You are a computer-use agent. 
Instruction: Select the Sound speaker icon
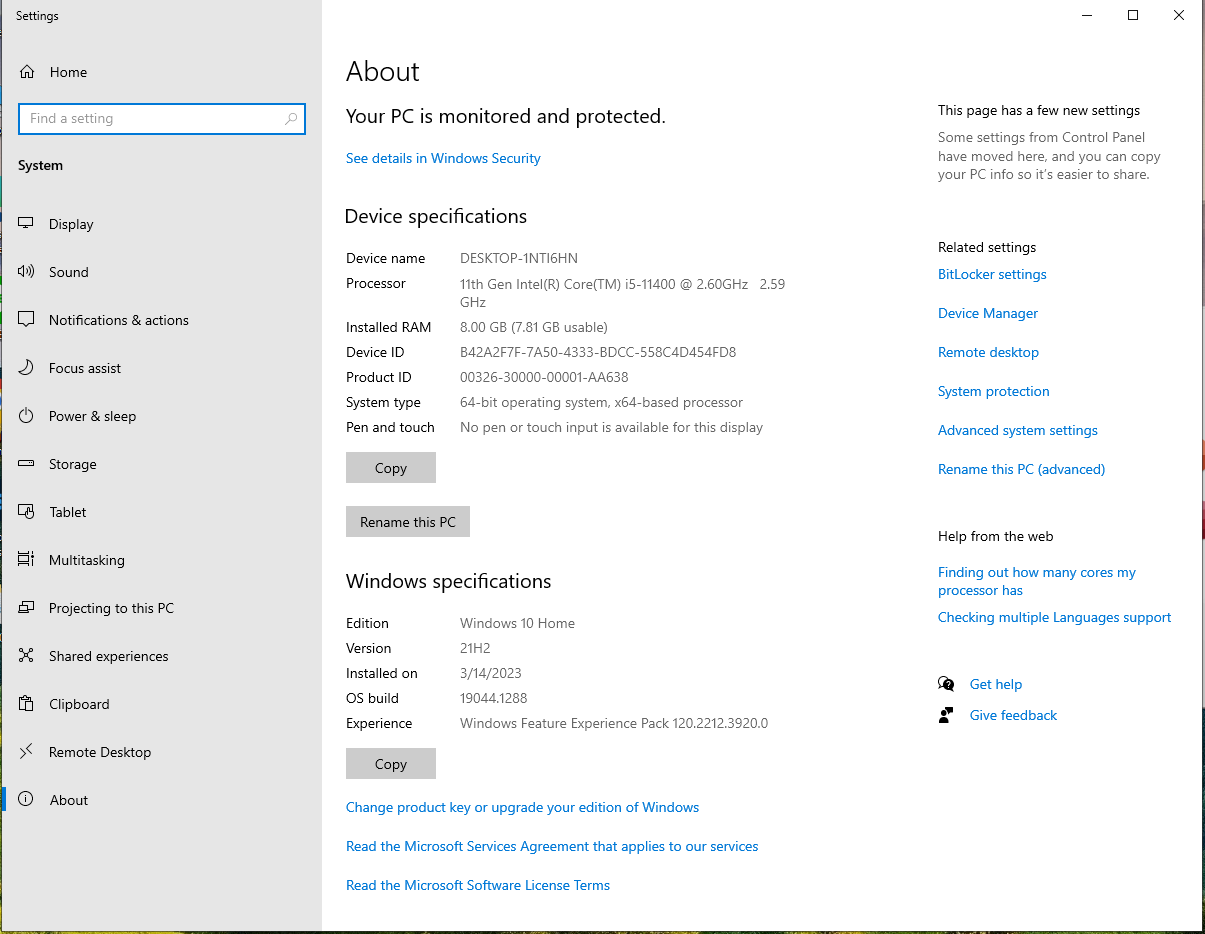click(27, 272)
